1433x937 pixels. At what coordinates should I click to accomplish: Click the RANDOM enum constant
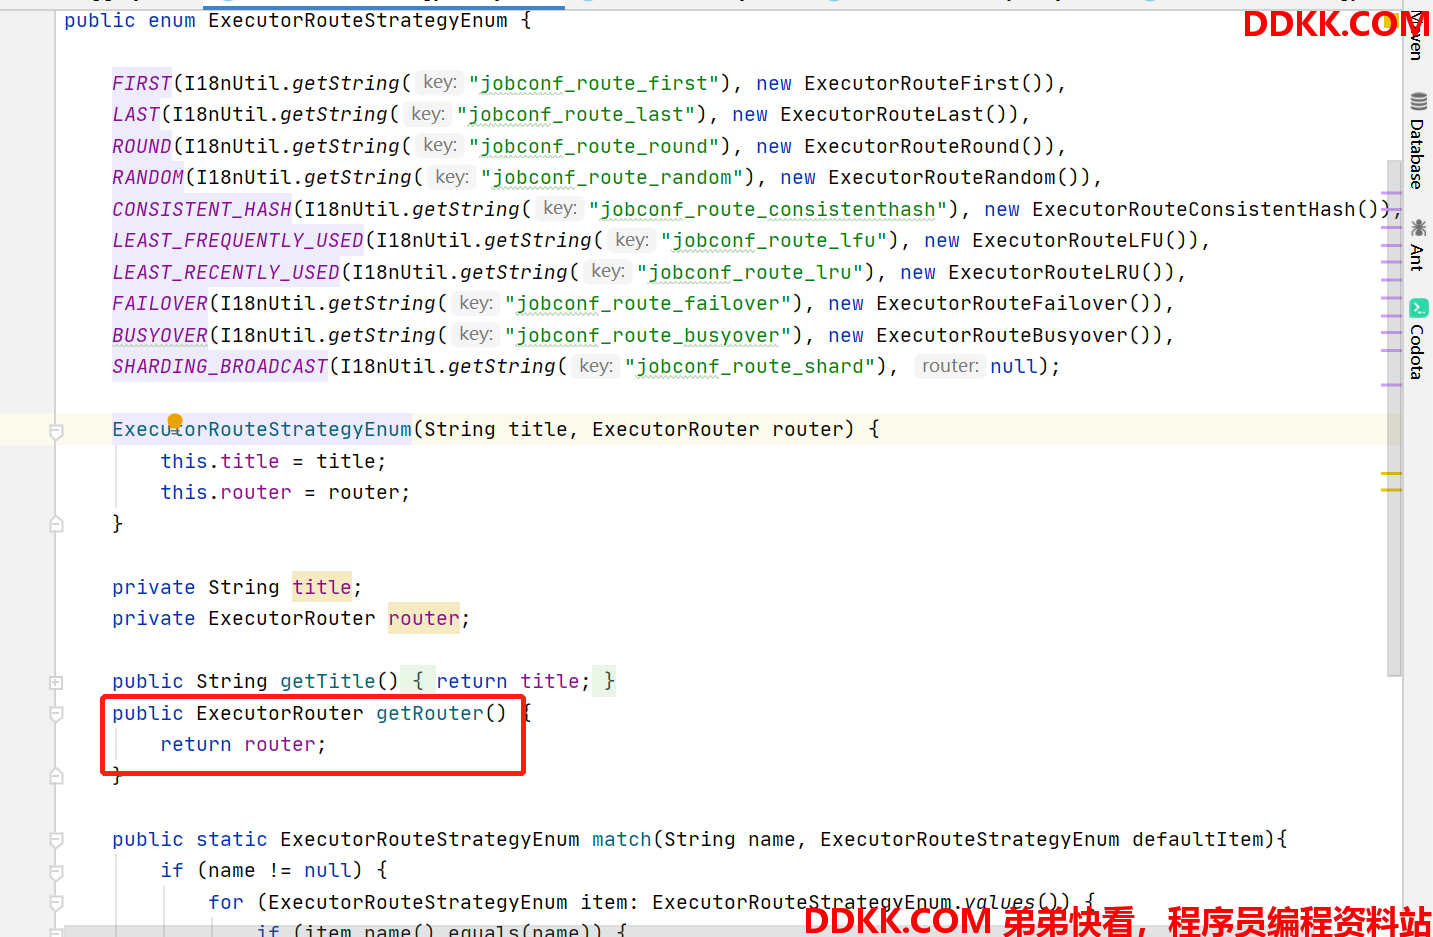148,177
